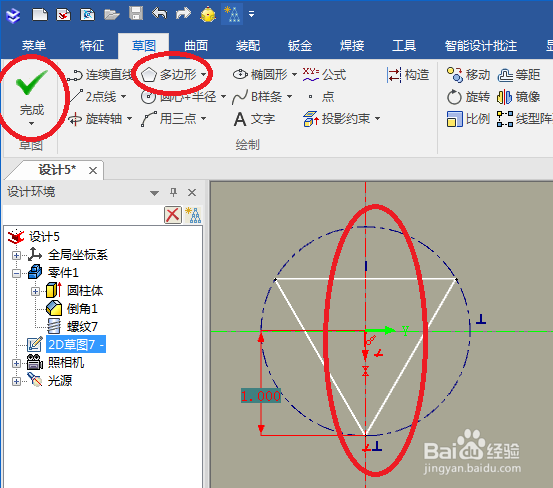Click the redo arrow icon
This screenshot has width=553, height=488.
pos(183,14)
